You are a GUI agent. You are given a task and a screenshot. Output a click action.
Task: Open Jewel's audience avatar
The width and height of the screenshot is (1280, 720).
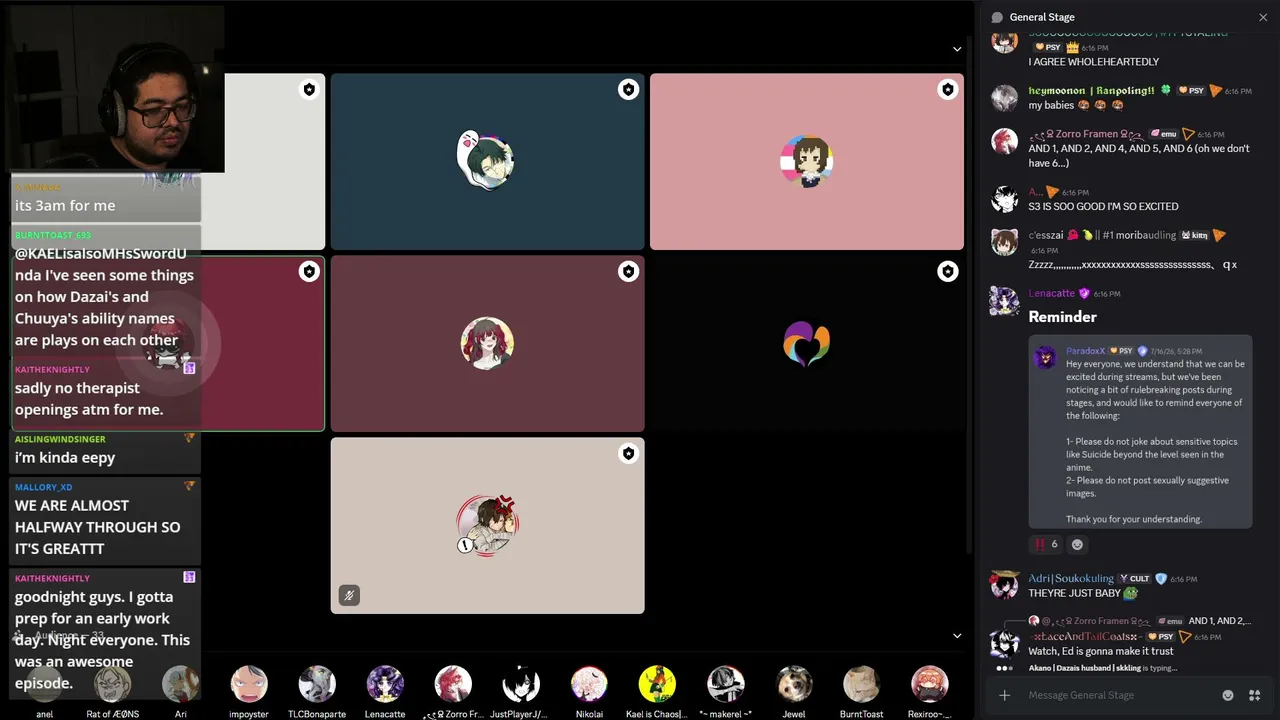[793, 684]
